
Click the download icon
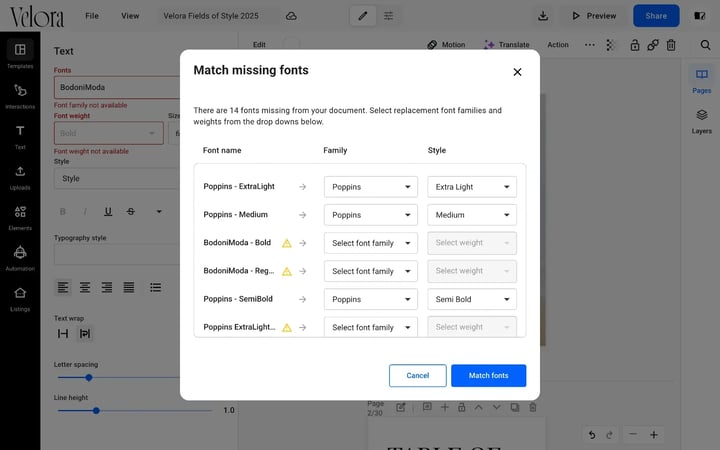[x=543, y=16]
